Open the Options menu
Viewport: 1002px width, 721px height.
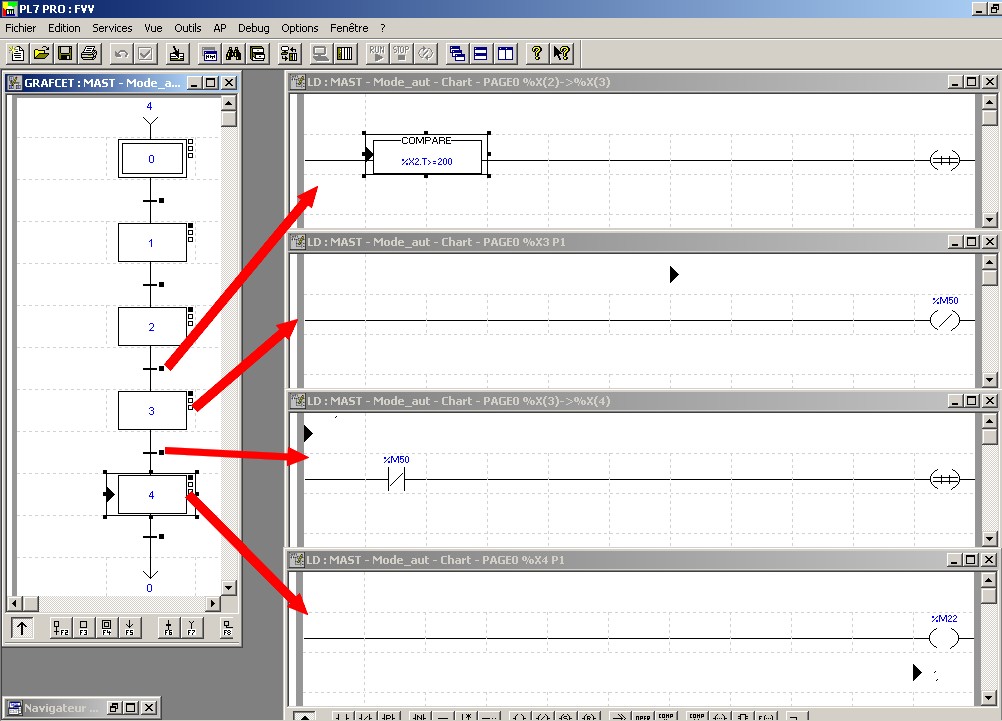click(x=300, y=28)
